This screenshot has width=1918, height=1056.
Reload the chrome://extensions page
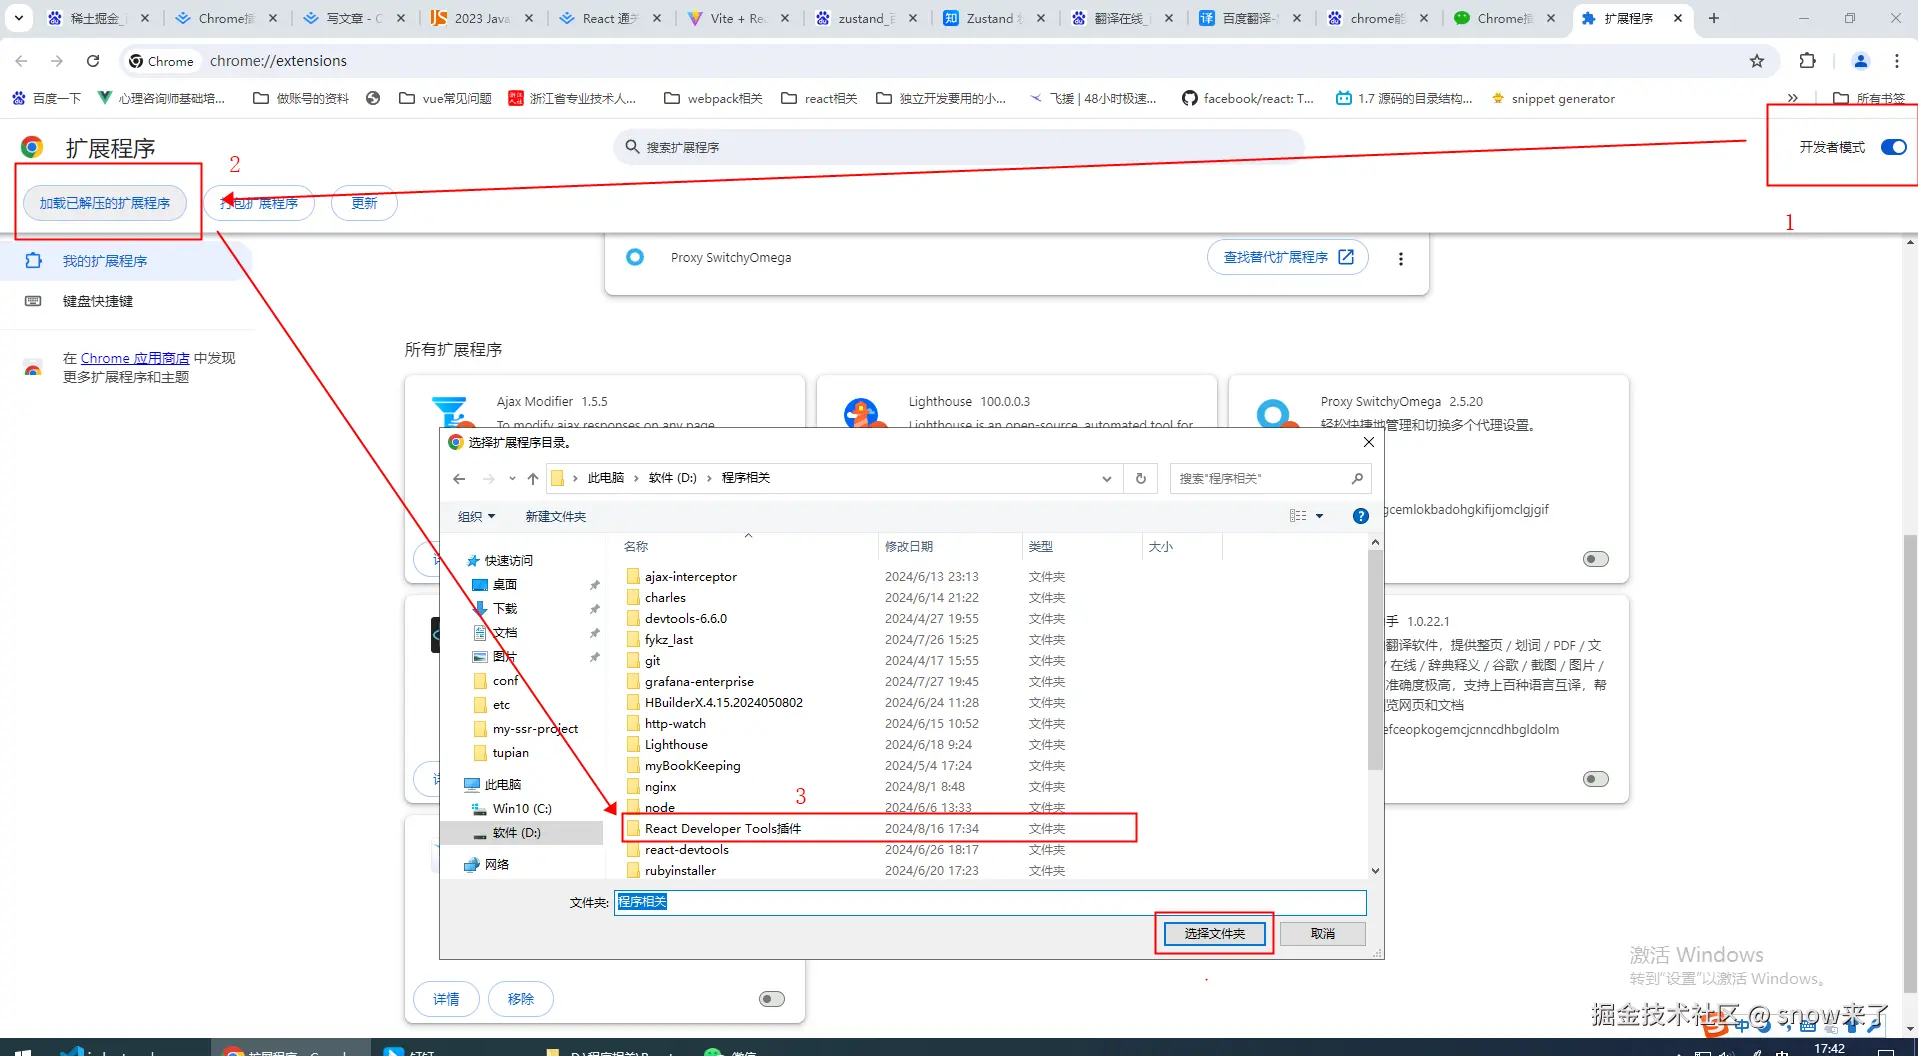click(93, 61)
